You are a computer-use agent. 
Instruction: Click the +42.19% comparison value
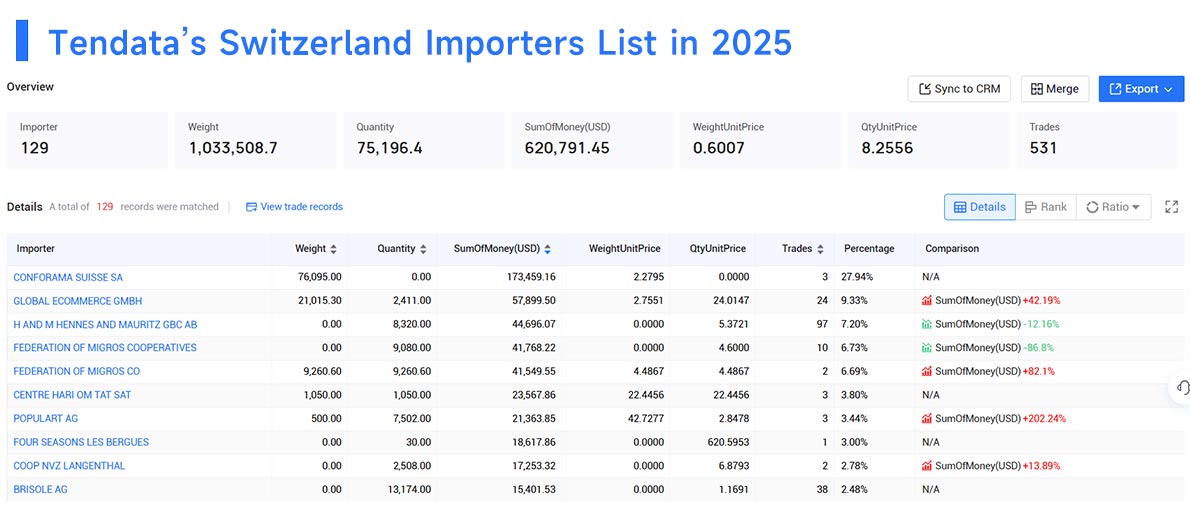[1041, 300]
